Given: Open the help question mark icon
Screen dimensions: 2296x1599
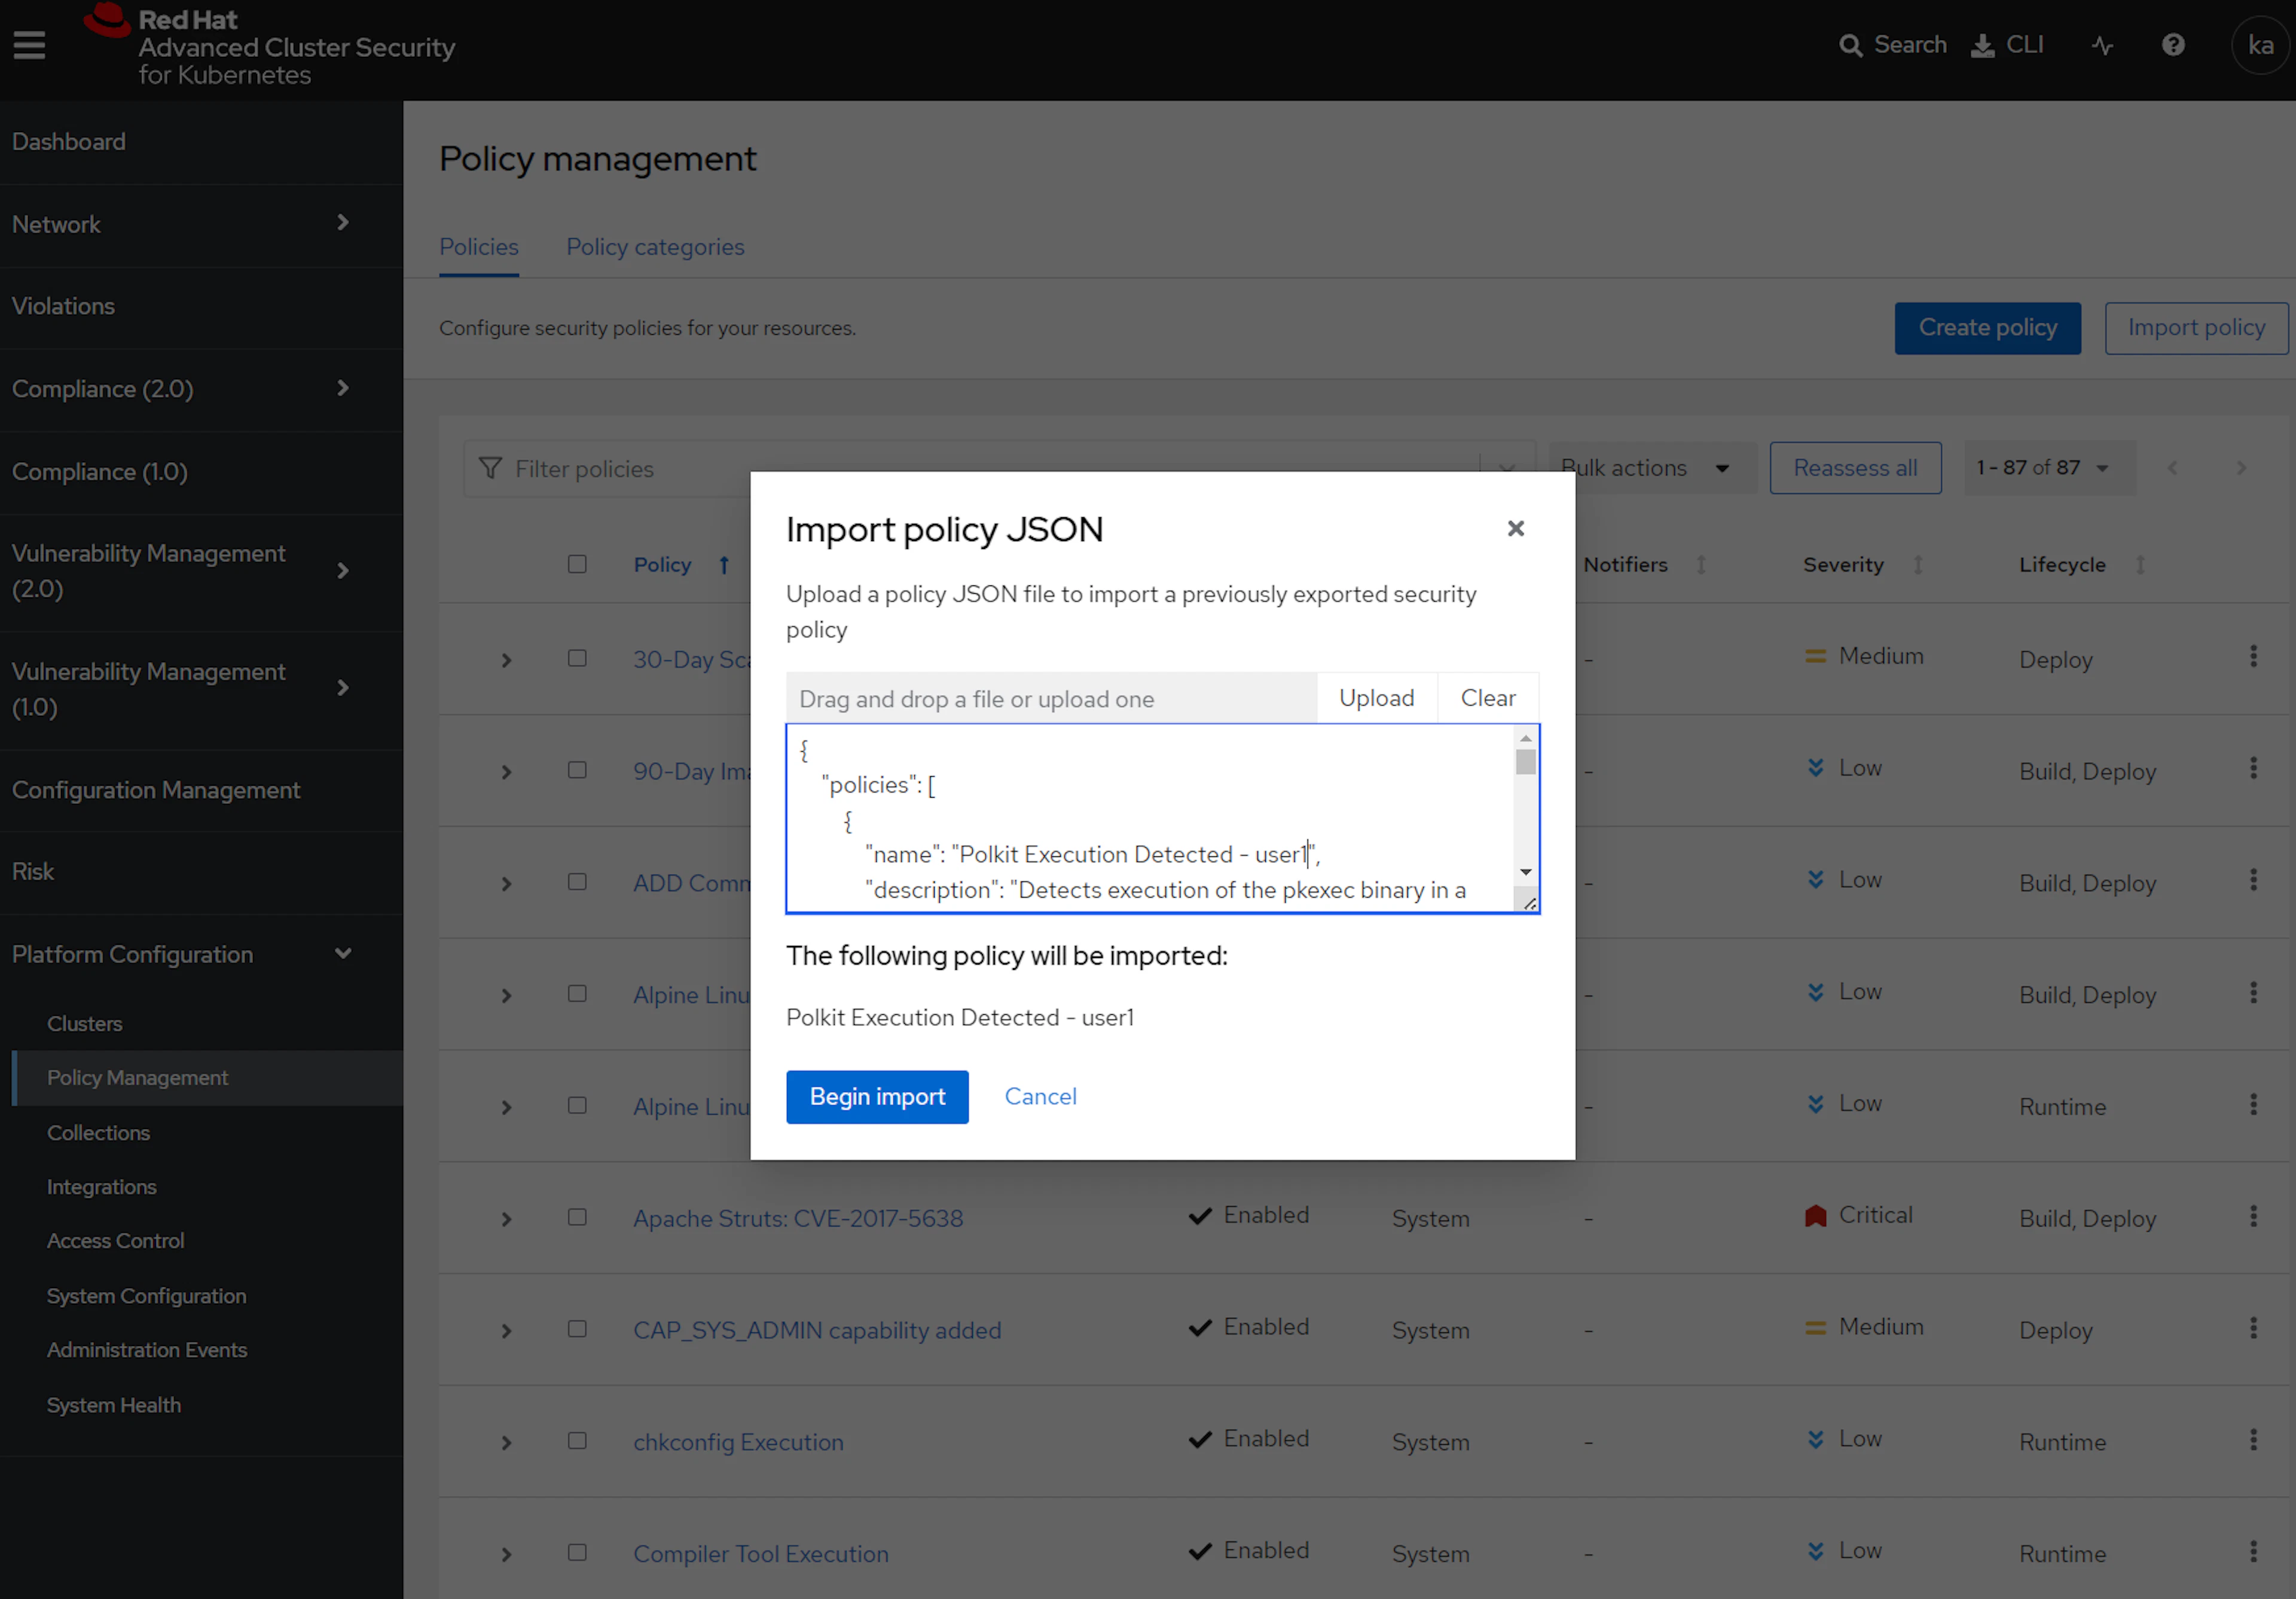Looking at the screenshot, I should click(2173, 45).
